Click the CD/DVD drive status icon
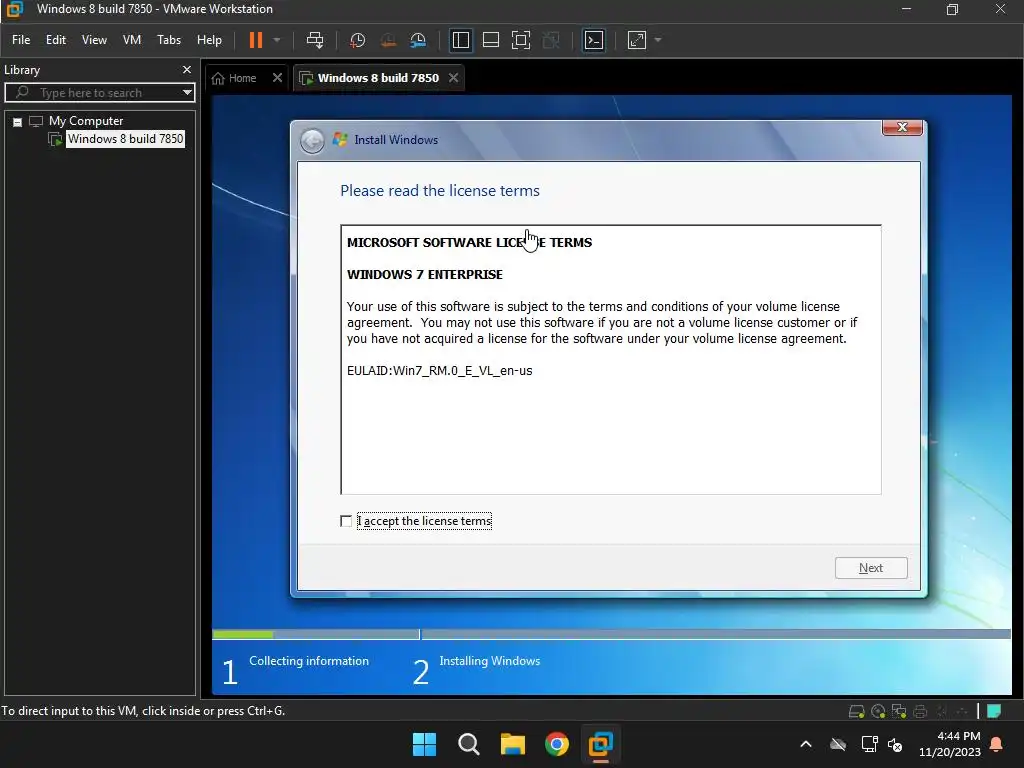Screen dimensions: 1024x768 [x=878, y=711]
